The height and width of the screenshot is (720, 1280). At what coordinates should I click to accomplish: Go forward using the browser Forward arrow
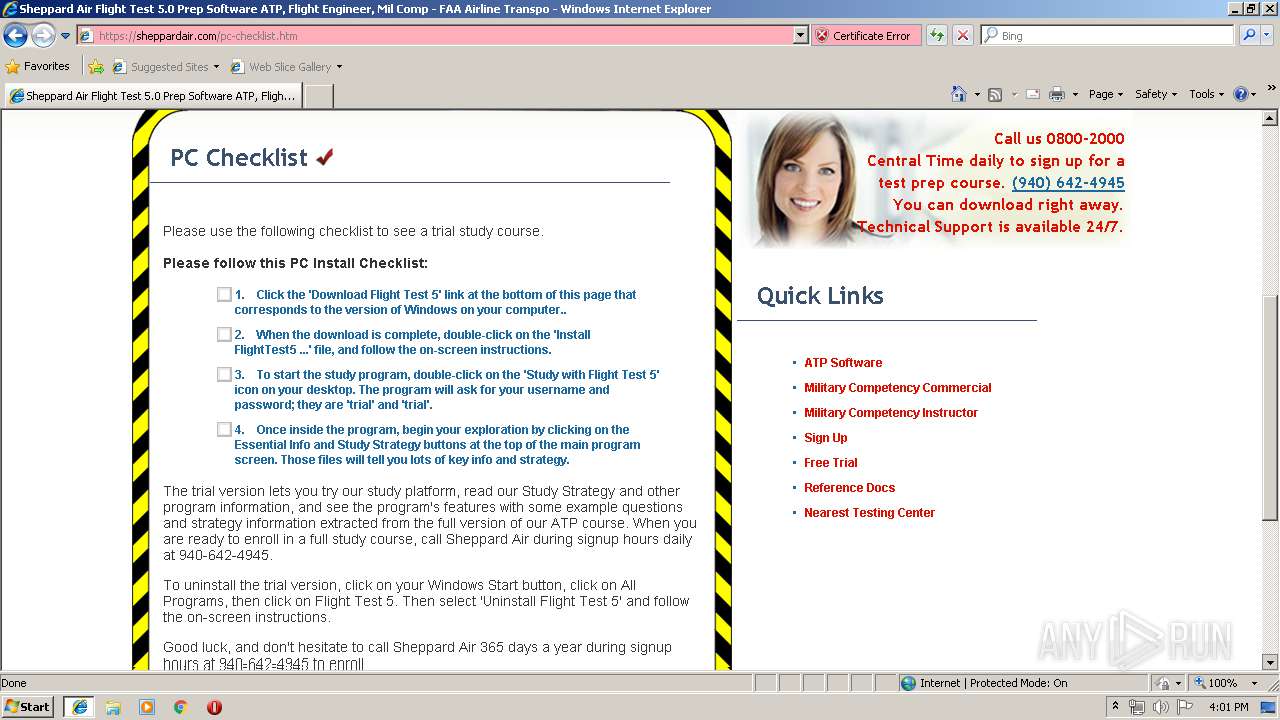point(43,36)
